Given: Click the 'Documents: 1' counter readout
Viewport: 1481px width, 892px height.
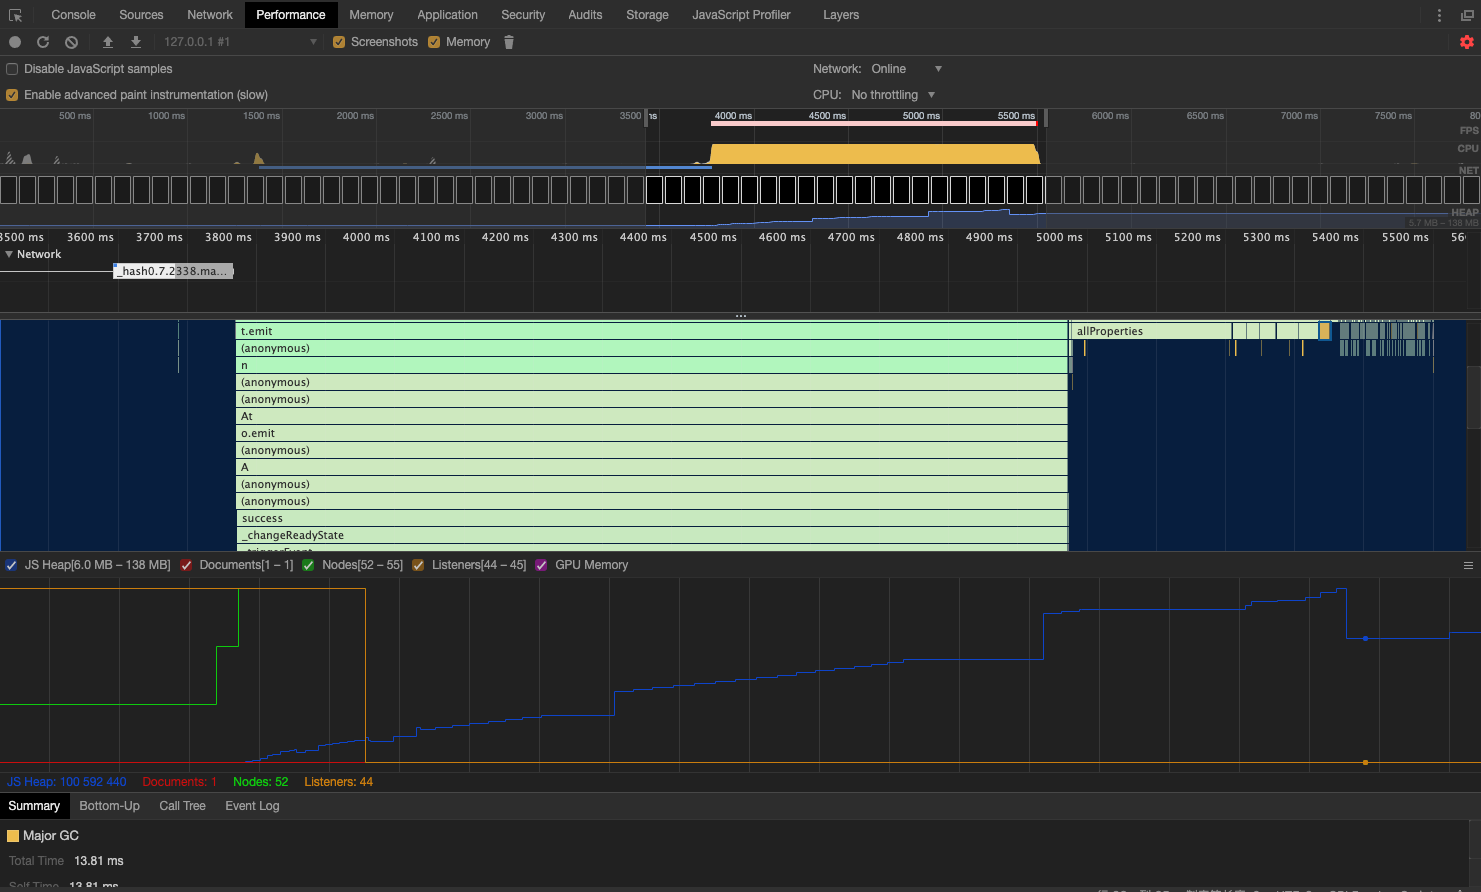Looking at the screenshot, I should tap(180, 782).
